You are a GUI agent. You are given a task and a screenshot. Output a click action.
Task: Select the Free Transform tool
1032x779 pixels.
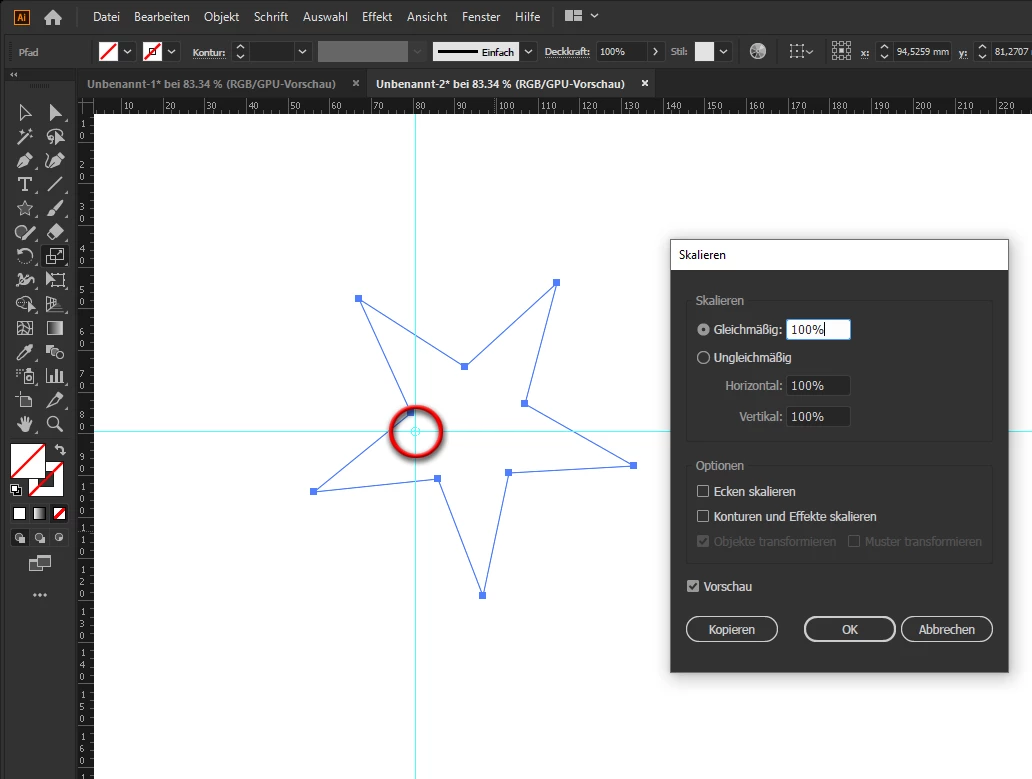[55, 280]
